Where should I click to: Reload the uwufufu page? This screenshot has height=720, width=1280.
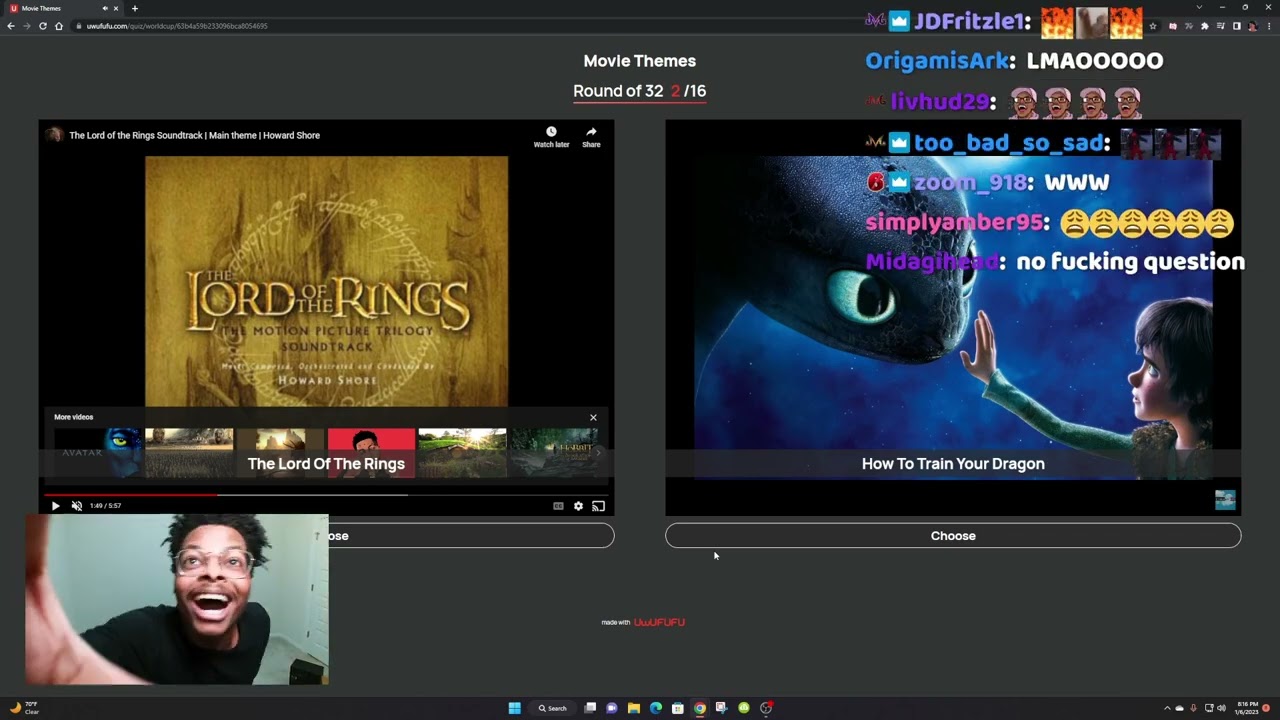pyautogui.click(x=43, y=26)
